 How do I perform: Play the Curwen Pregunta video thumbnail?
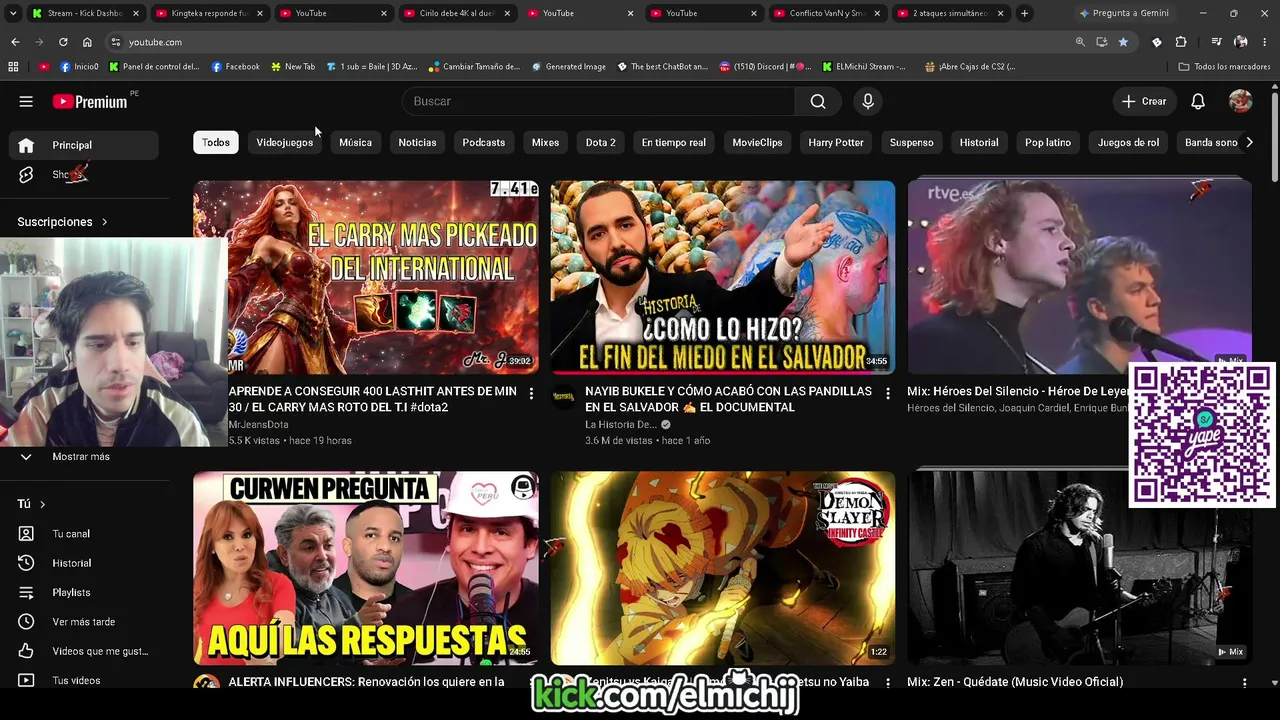366,568
